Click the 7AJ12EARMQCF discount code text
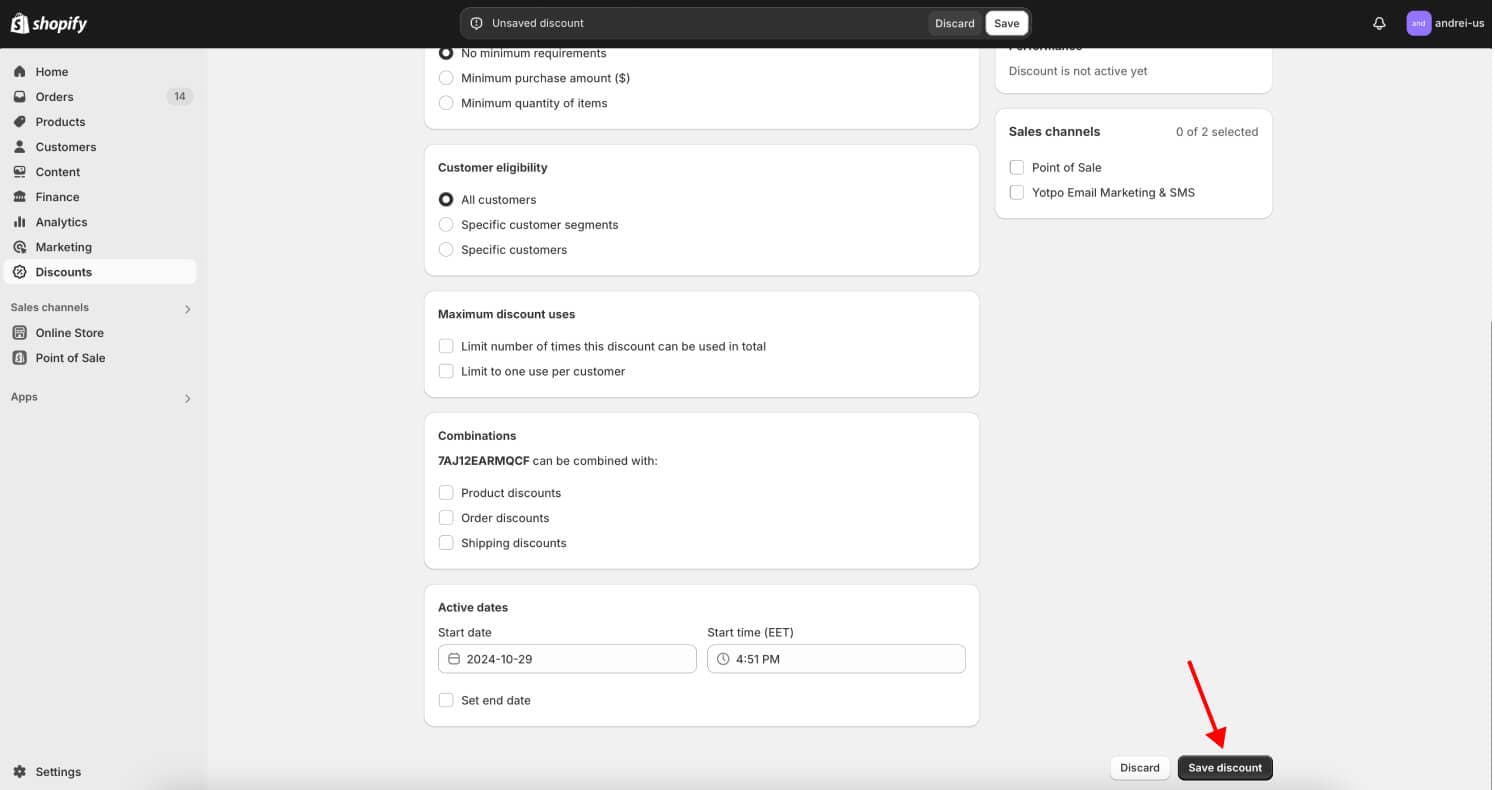 [x=483, y=461]
